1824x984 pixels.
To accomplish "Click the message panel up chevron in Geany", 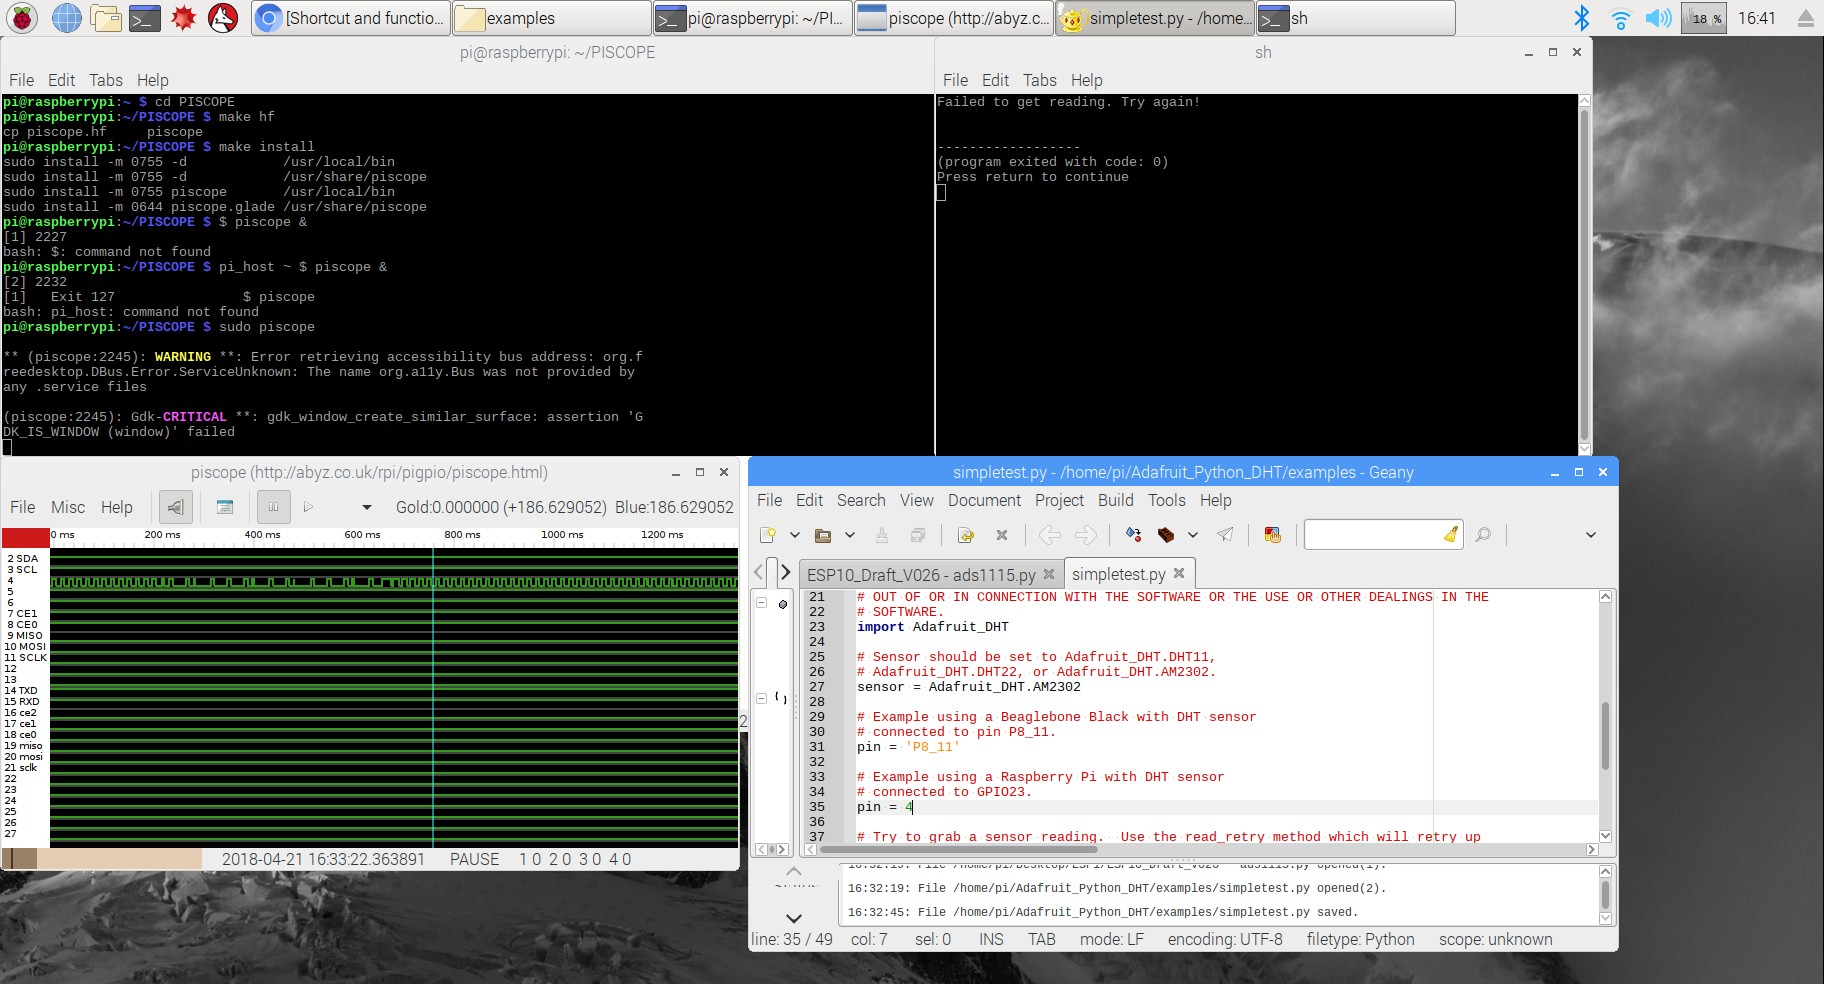I will click(793, 871).
